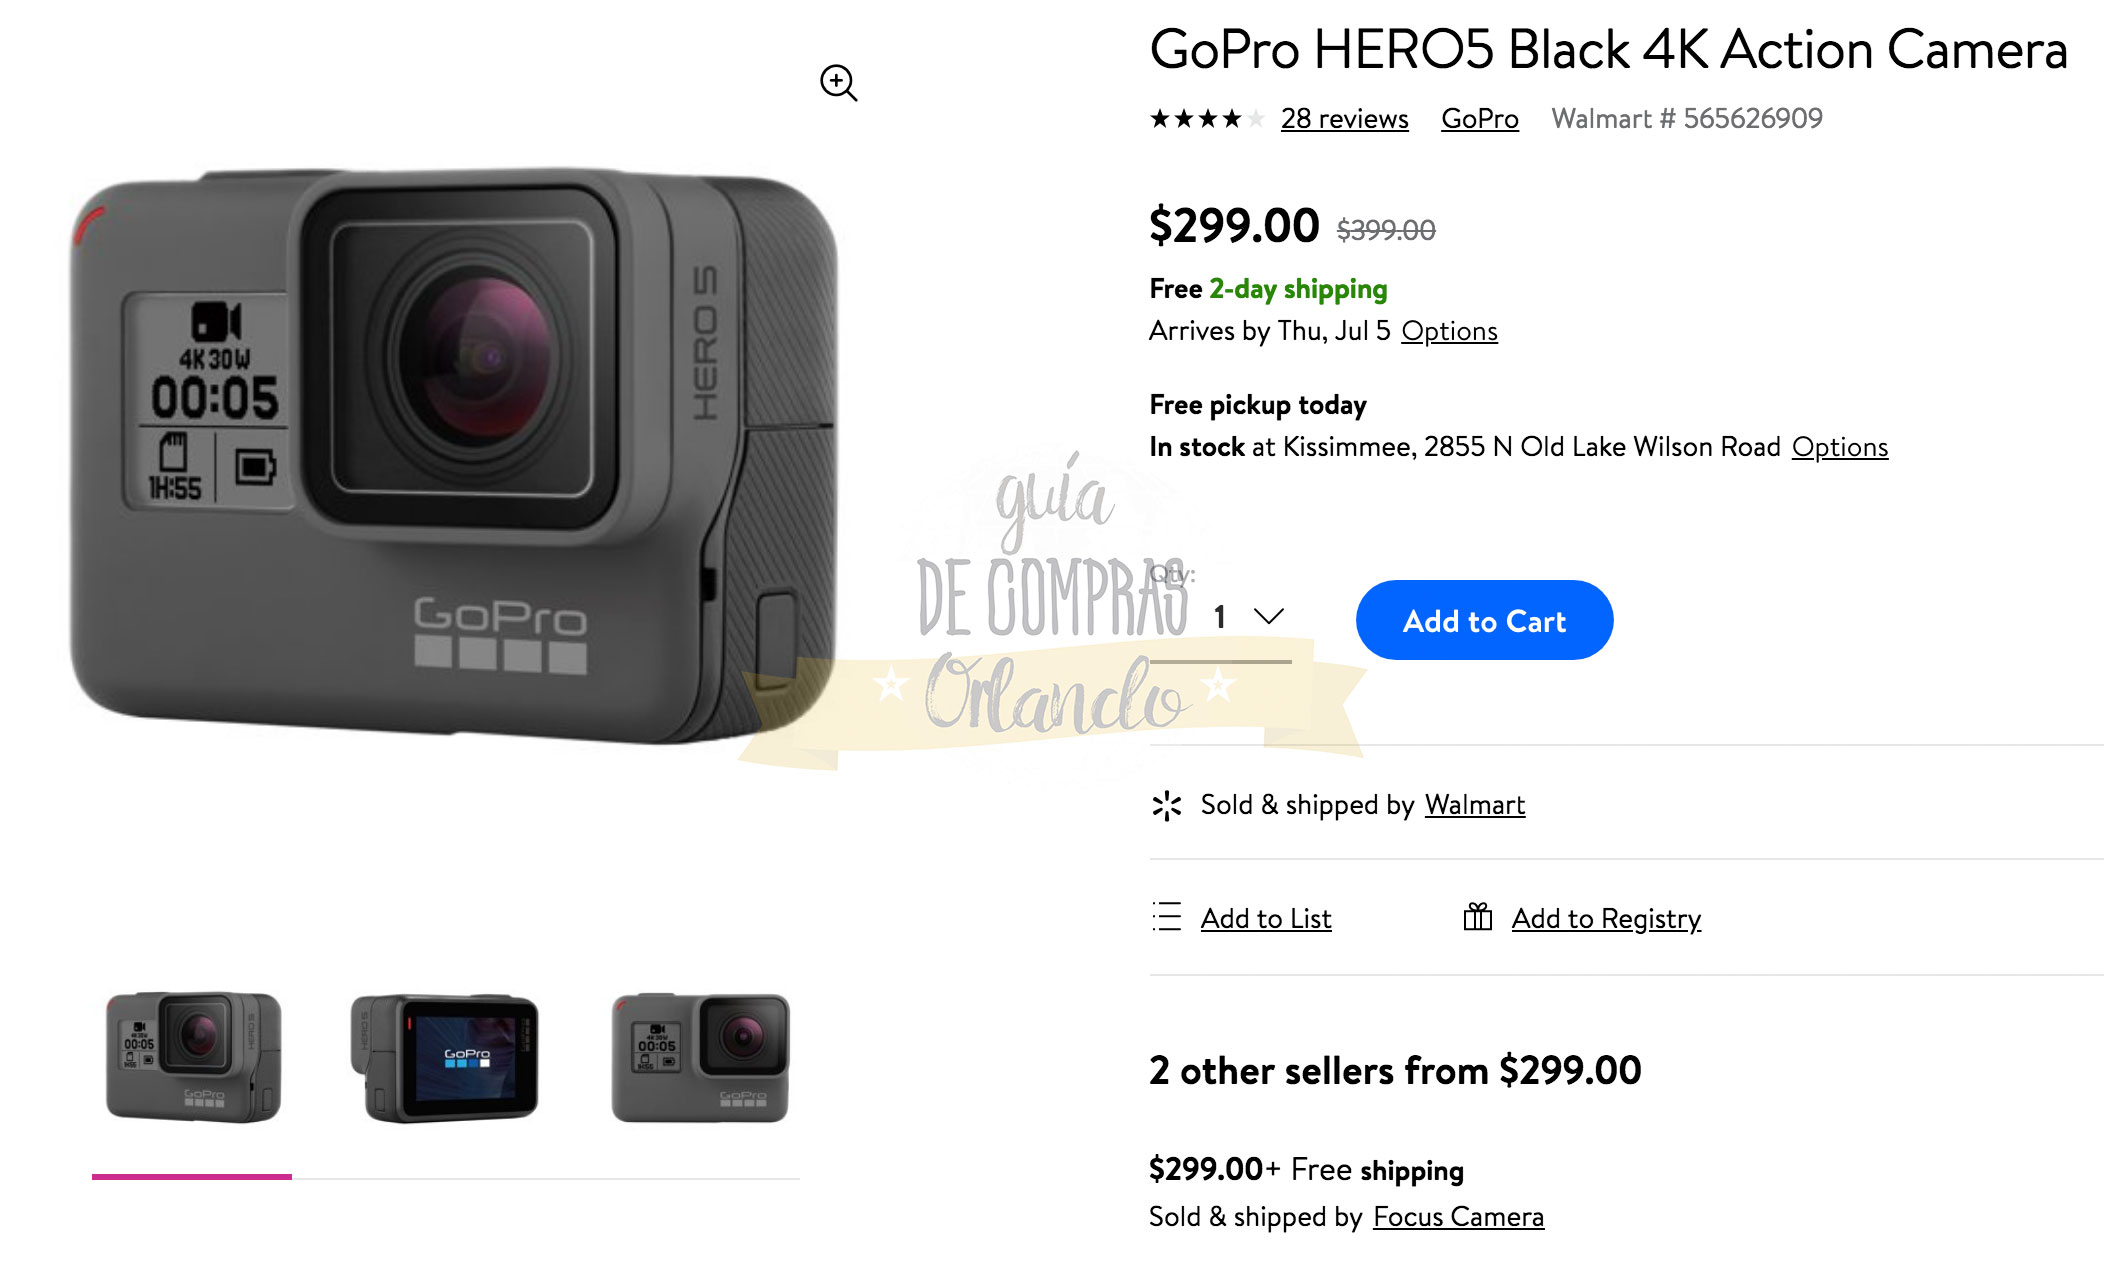This screenshot has height=1276, width=2104.
Task: Click Add to Registry link
Action: pyautogui.click(x=1606, y=919)
